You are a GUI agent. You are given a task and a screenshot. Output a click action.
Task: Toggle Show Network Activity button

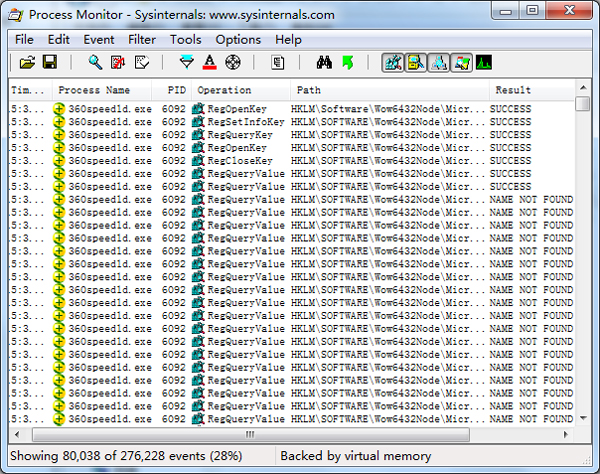[439, 63]
